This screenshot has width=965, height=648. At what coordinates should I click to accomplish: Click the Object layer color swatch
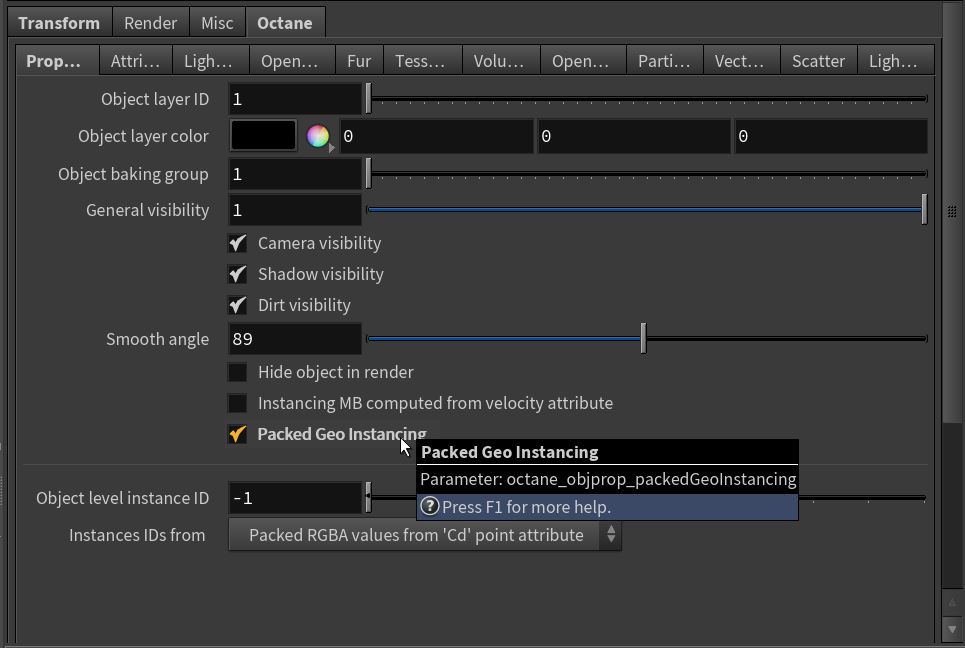point(263,136)
